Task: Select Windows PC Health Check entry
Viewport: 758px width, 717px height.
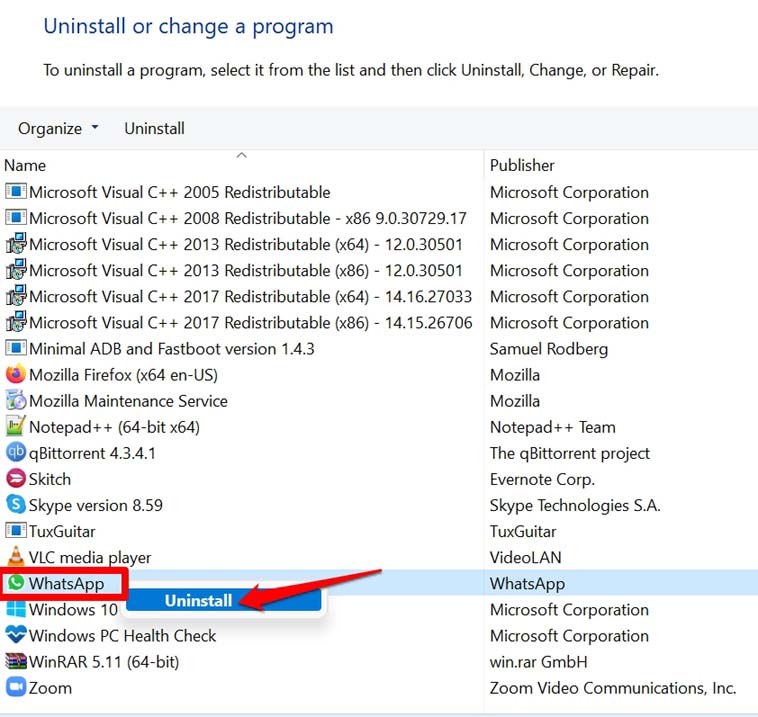Action: tap(122, 636)
